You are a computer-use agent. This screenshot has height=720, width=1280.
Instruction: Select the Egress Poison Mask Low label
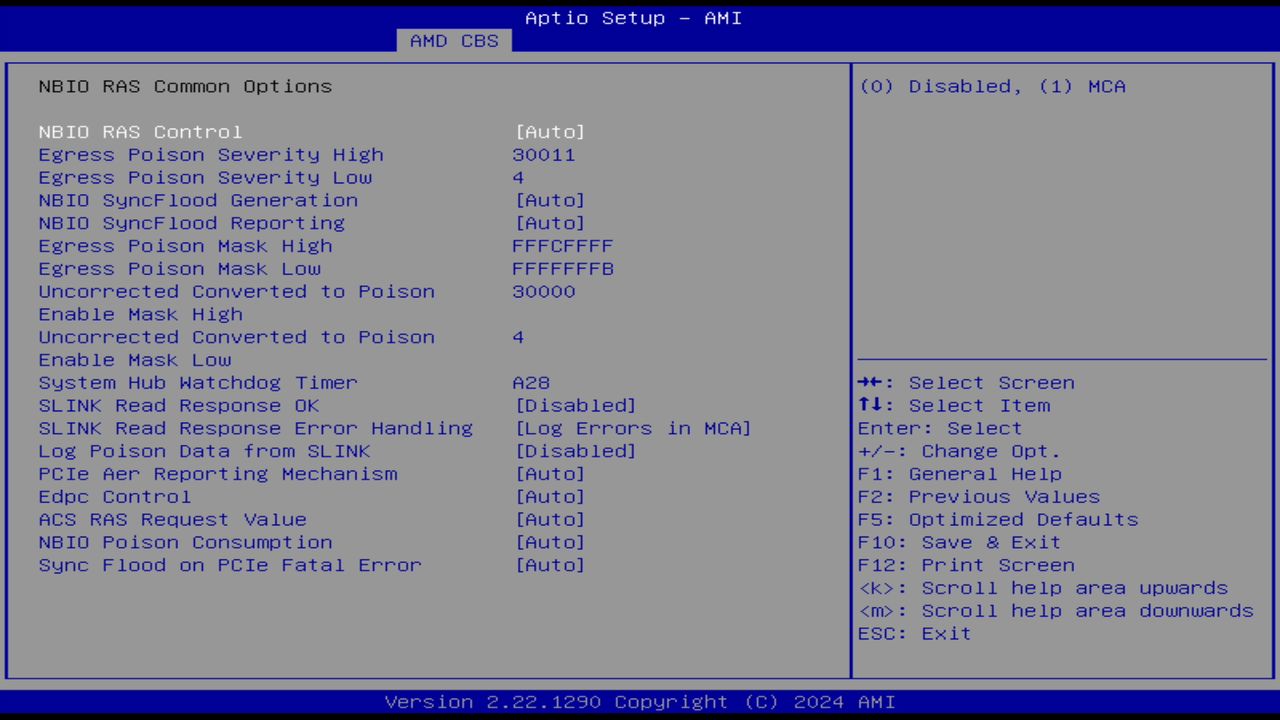click(x=180, y=269)
